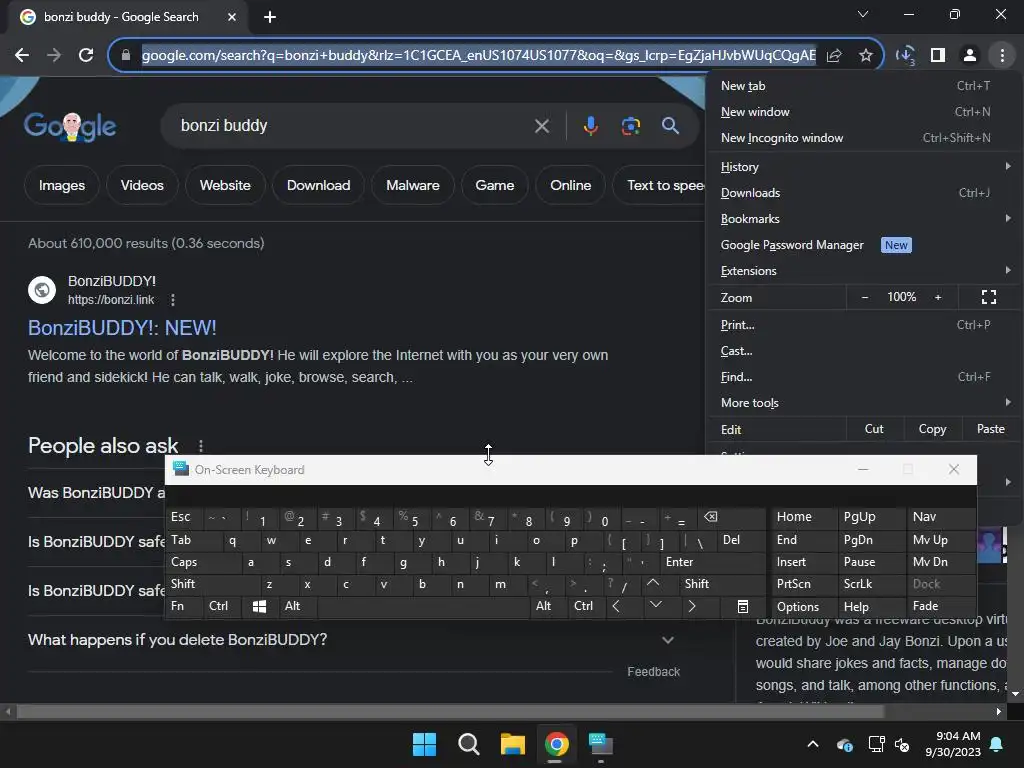Show hidden system tray icons chevron
The image size is (1024, 768).
tap(812, 744)
